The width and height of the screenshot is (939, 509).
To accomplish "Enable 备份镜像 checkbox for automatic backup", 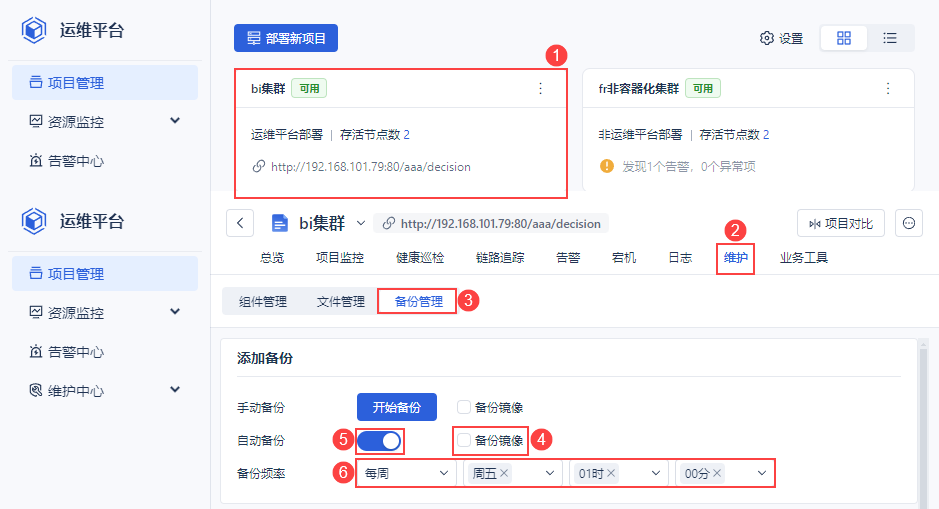I will pos(464,440).
